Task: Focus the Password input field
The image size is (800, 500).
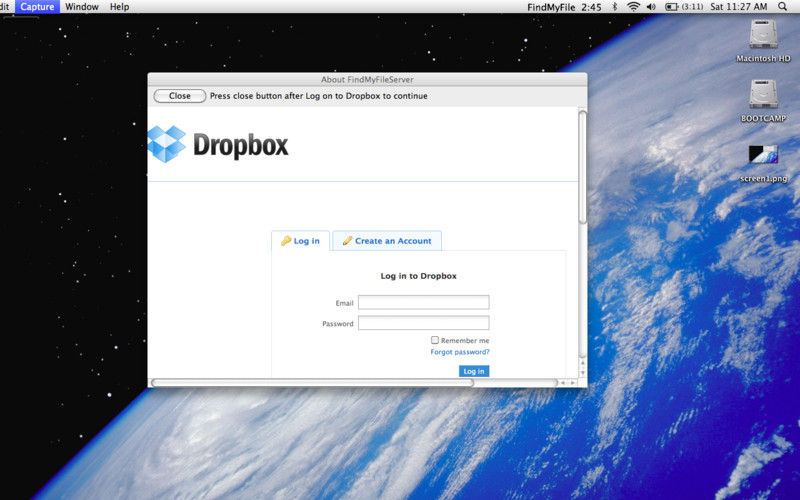Action: point(423,323)
